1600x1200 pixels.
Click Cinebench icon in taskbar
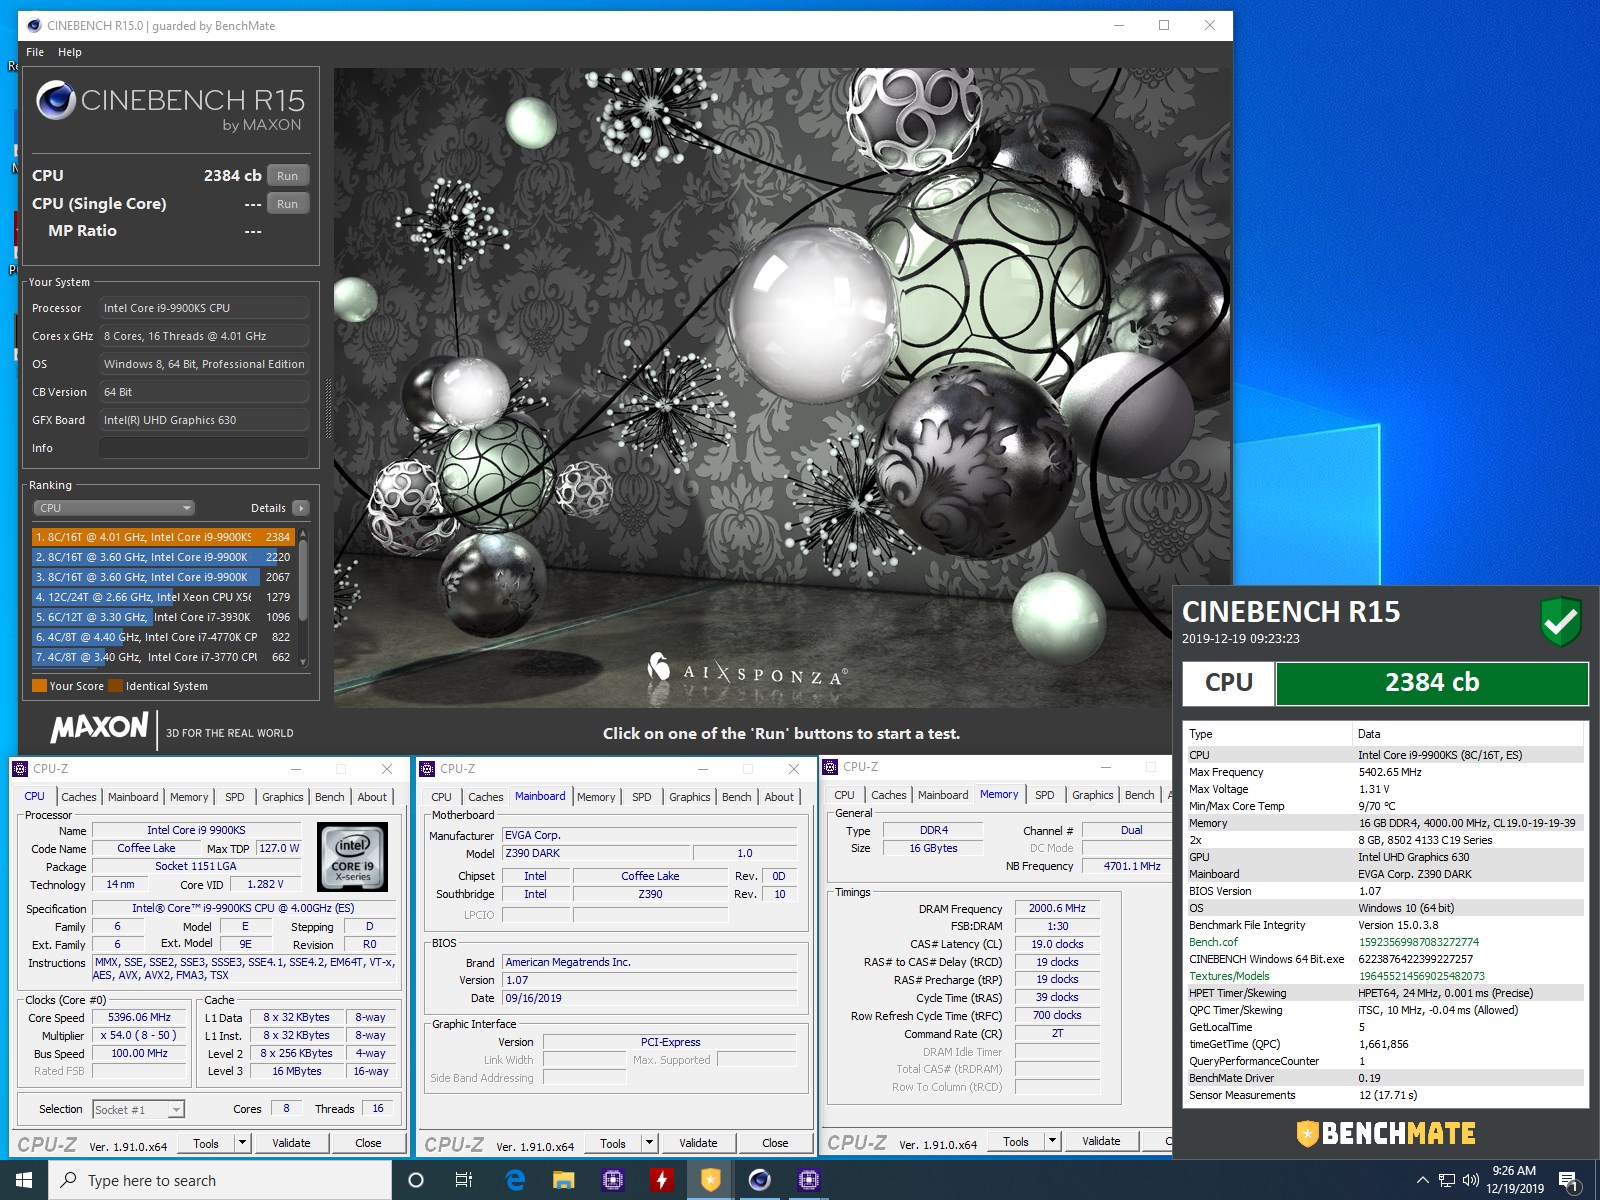pyautogui.click(x=759, y=1180)
